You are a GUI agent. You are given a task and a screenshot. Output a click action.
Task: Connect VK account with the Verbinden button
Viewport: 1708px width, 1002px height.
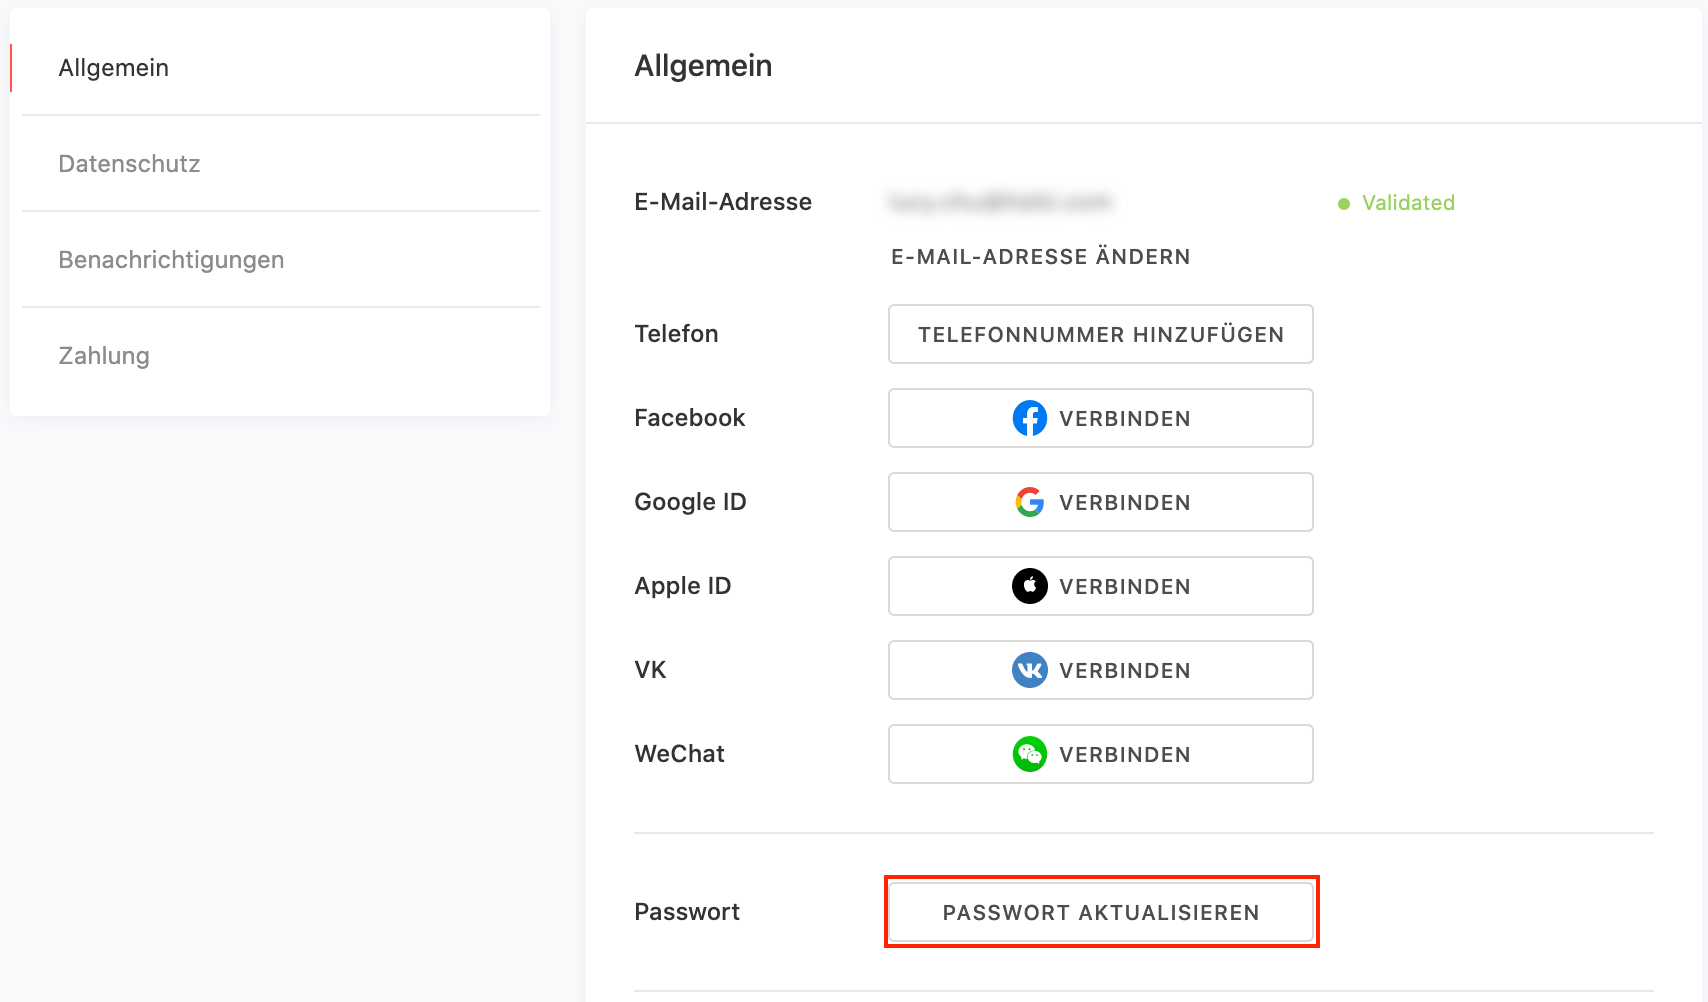1100,670
